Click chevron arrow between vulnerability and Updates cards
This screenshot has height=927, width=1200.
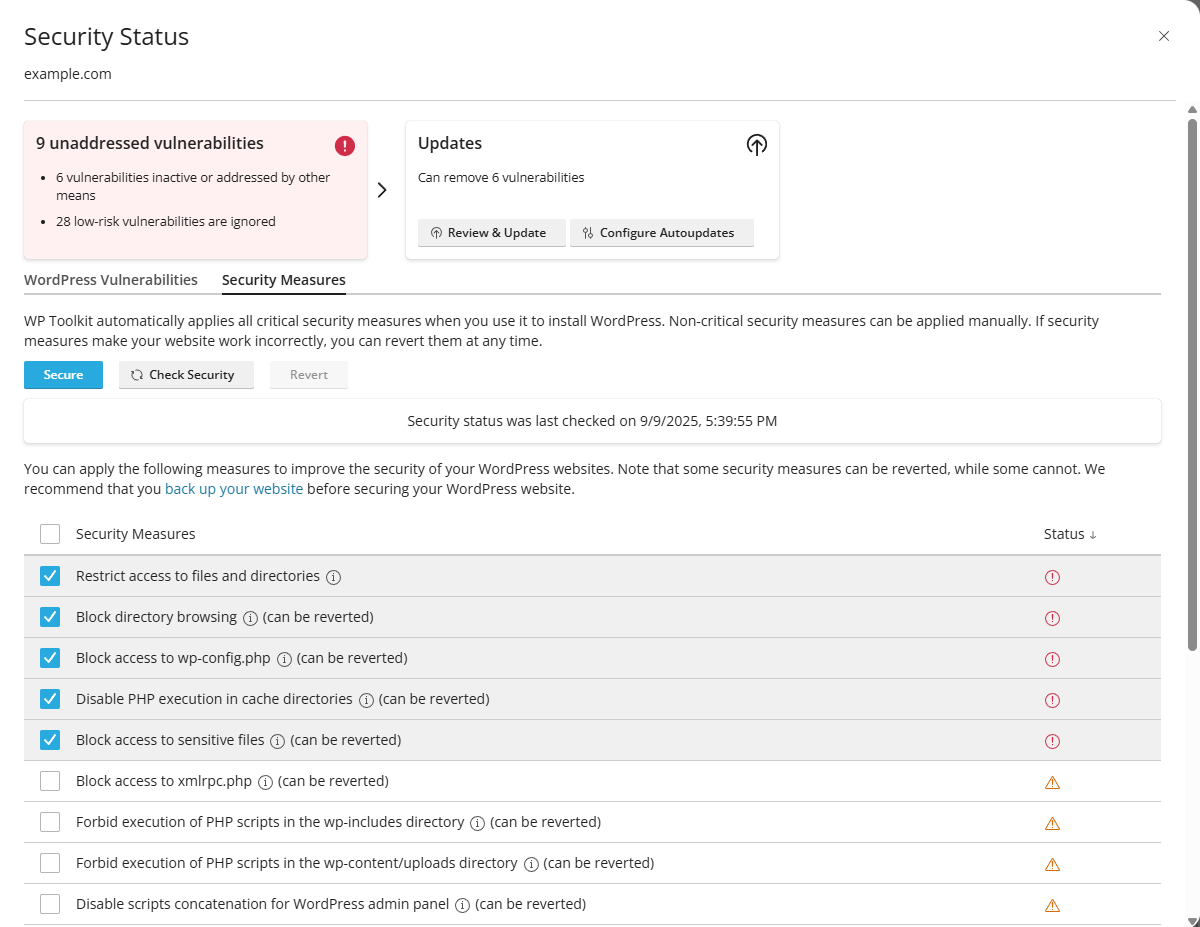pos(382,190)
